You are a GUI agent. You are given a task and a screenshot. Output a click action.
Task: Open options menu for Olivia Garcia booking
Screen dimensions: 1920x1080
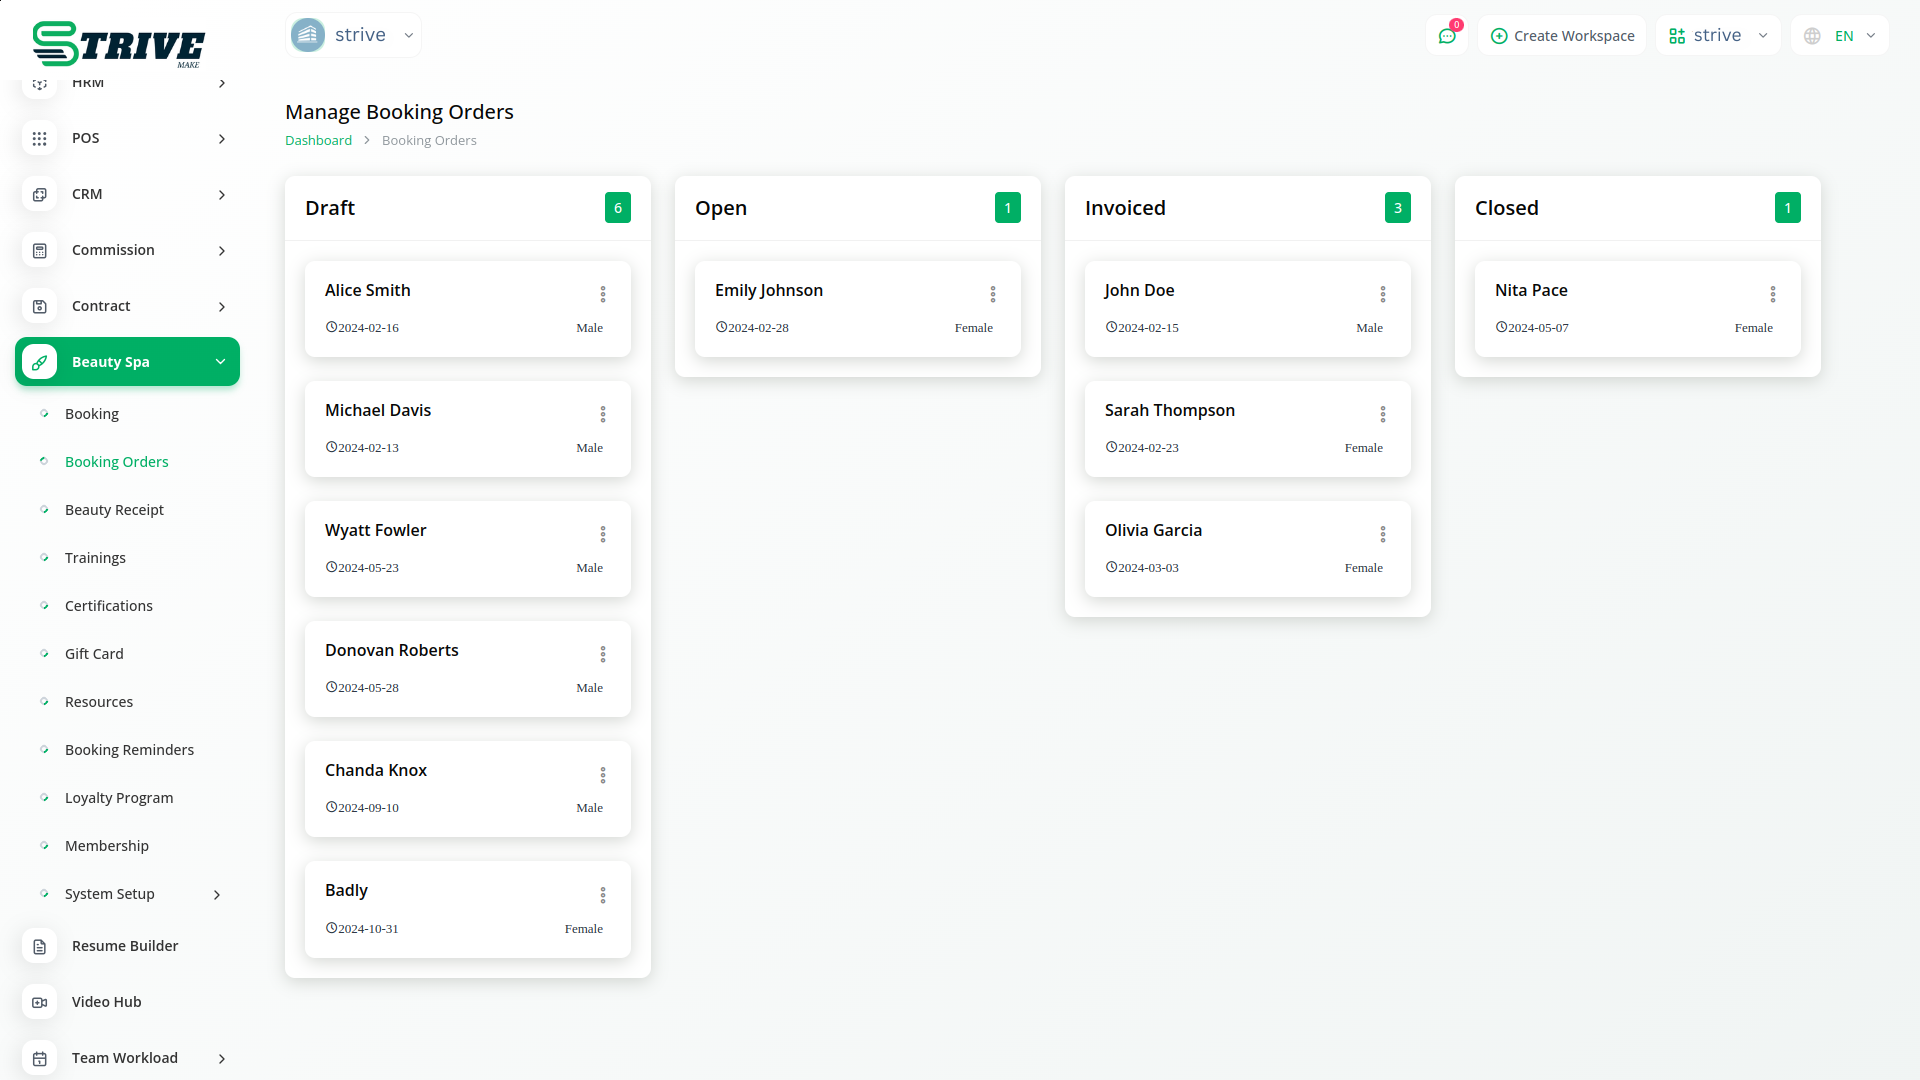(x=1383, y=534)
